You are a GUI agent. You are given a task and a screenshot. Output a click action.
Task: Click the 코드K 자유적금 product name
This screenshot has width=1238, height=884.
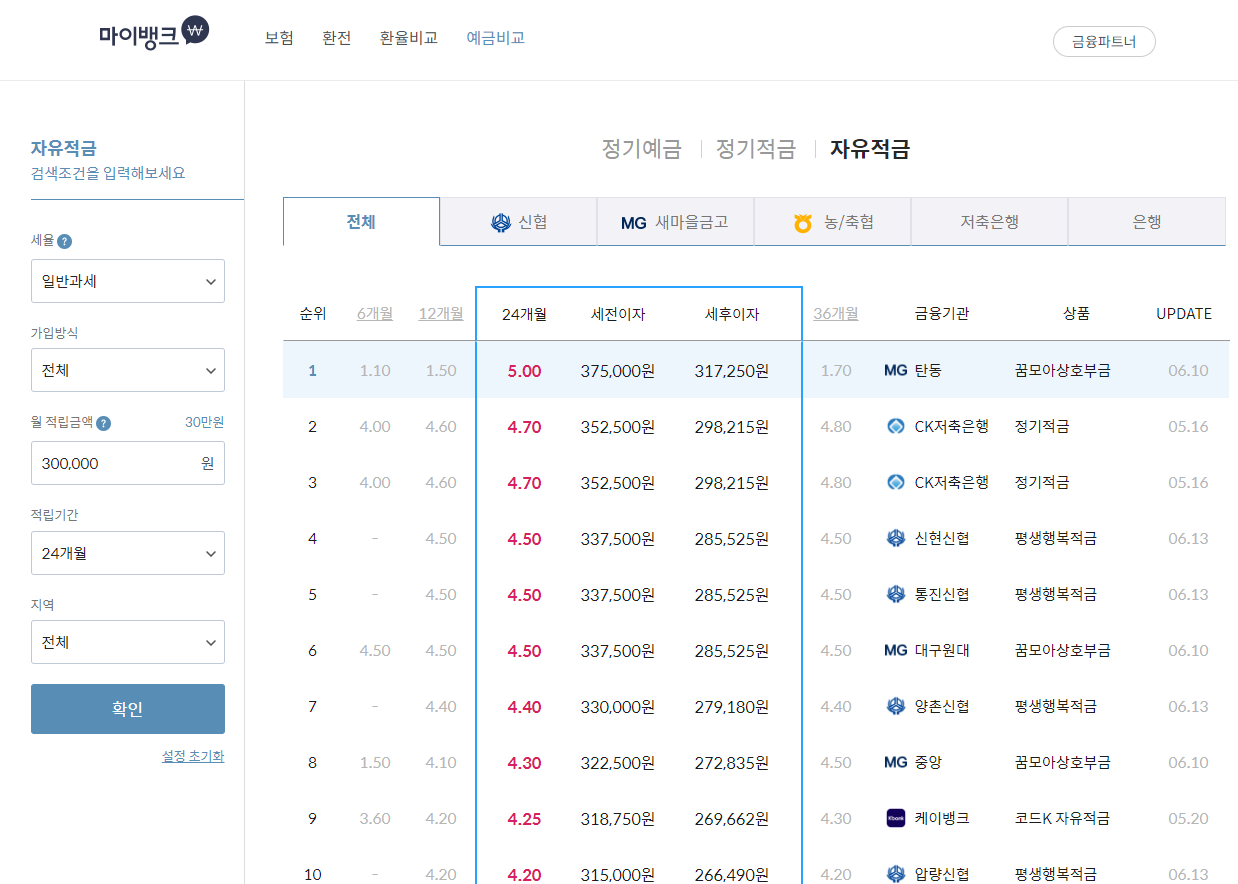pyautogui.click(x=1062, y=819)
